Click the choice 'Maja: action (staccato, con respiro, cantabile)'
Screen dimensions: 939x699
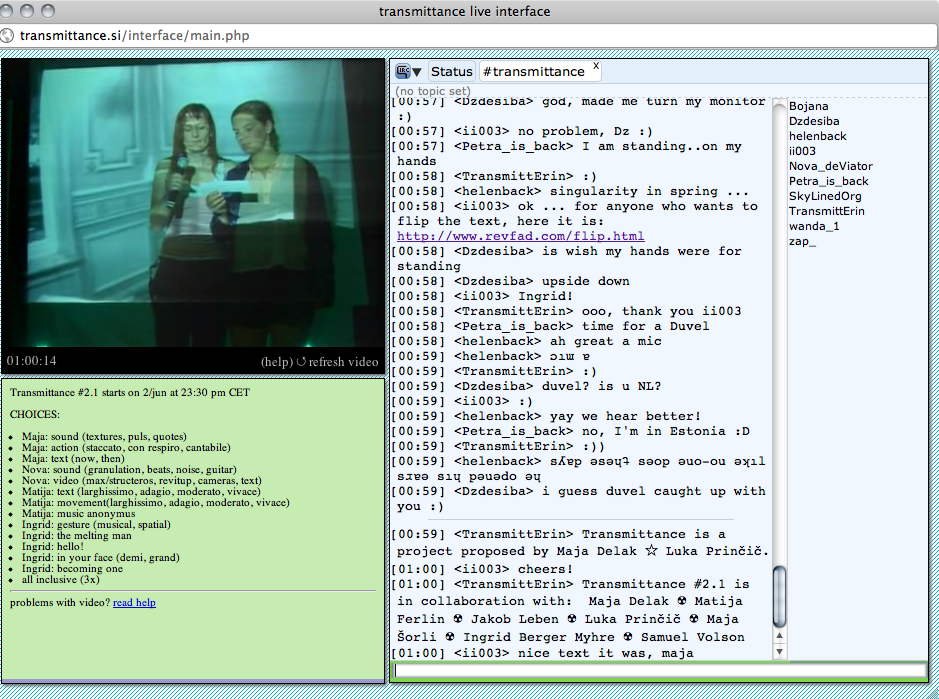pos(126,447)
